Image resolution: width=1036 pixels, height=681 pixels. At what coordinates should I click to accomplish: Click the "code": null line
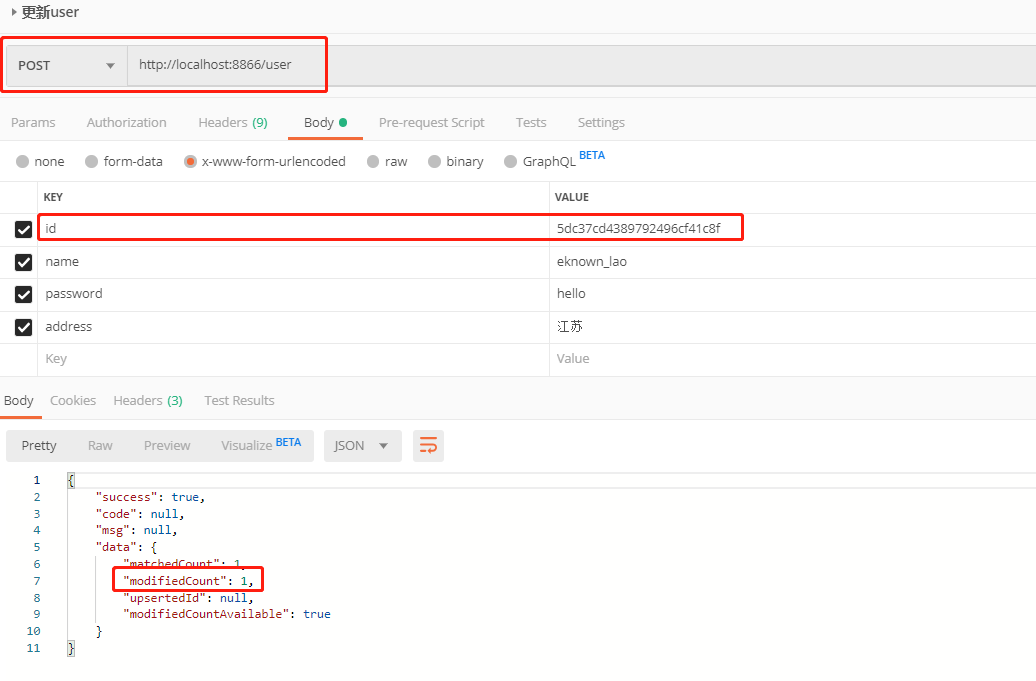click(x=139, y=514)
